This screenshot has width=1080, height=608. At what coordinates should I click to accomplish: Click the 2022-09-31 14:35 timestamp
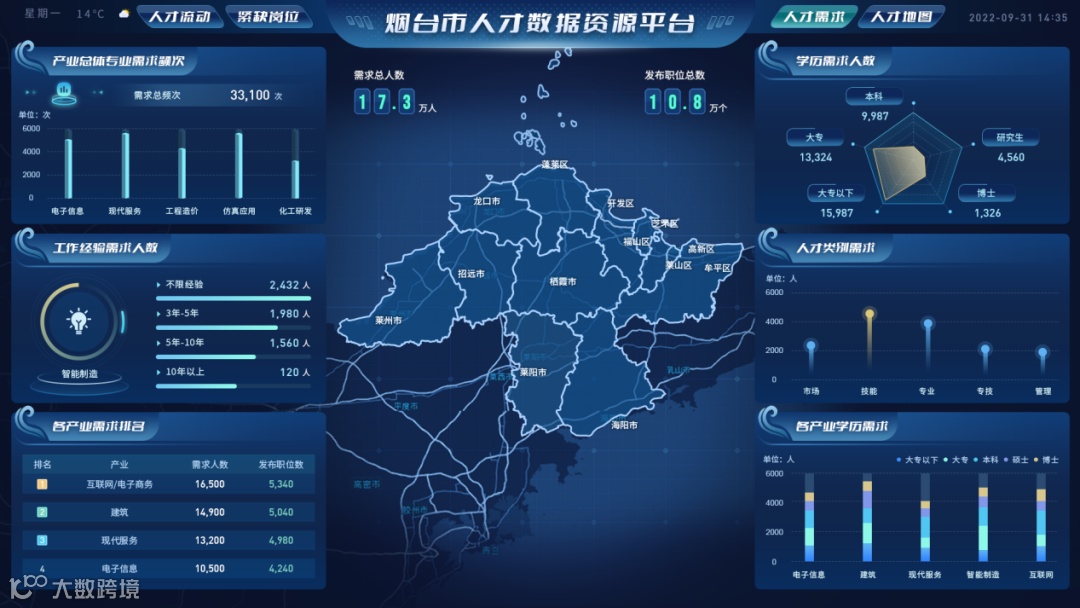(1017, 17)
